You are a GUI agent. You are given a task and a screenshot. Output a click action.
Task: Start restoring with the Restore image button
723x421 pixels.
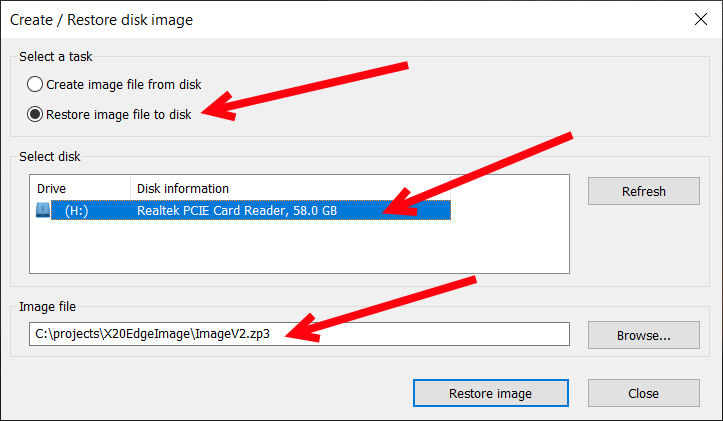pyautogui.click(x=490, y=393)
